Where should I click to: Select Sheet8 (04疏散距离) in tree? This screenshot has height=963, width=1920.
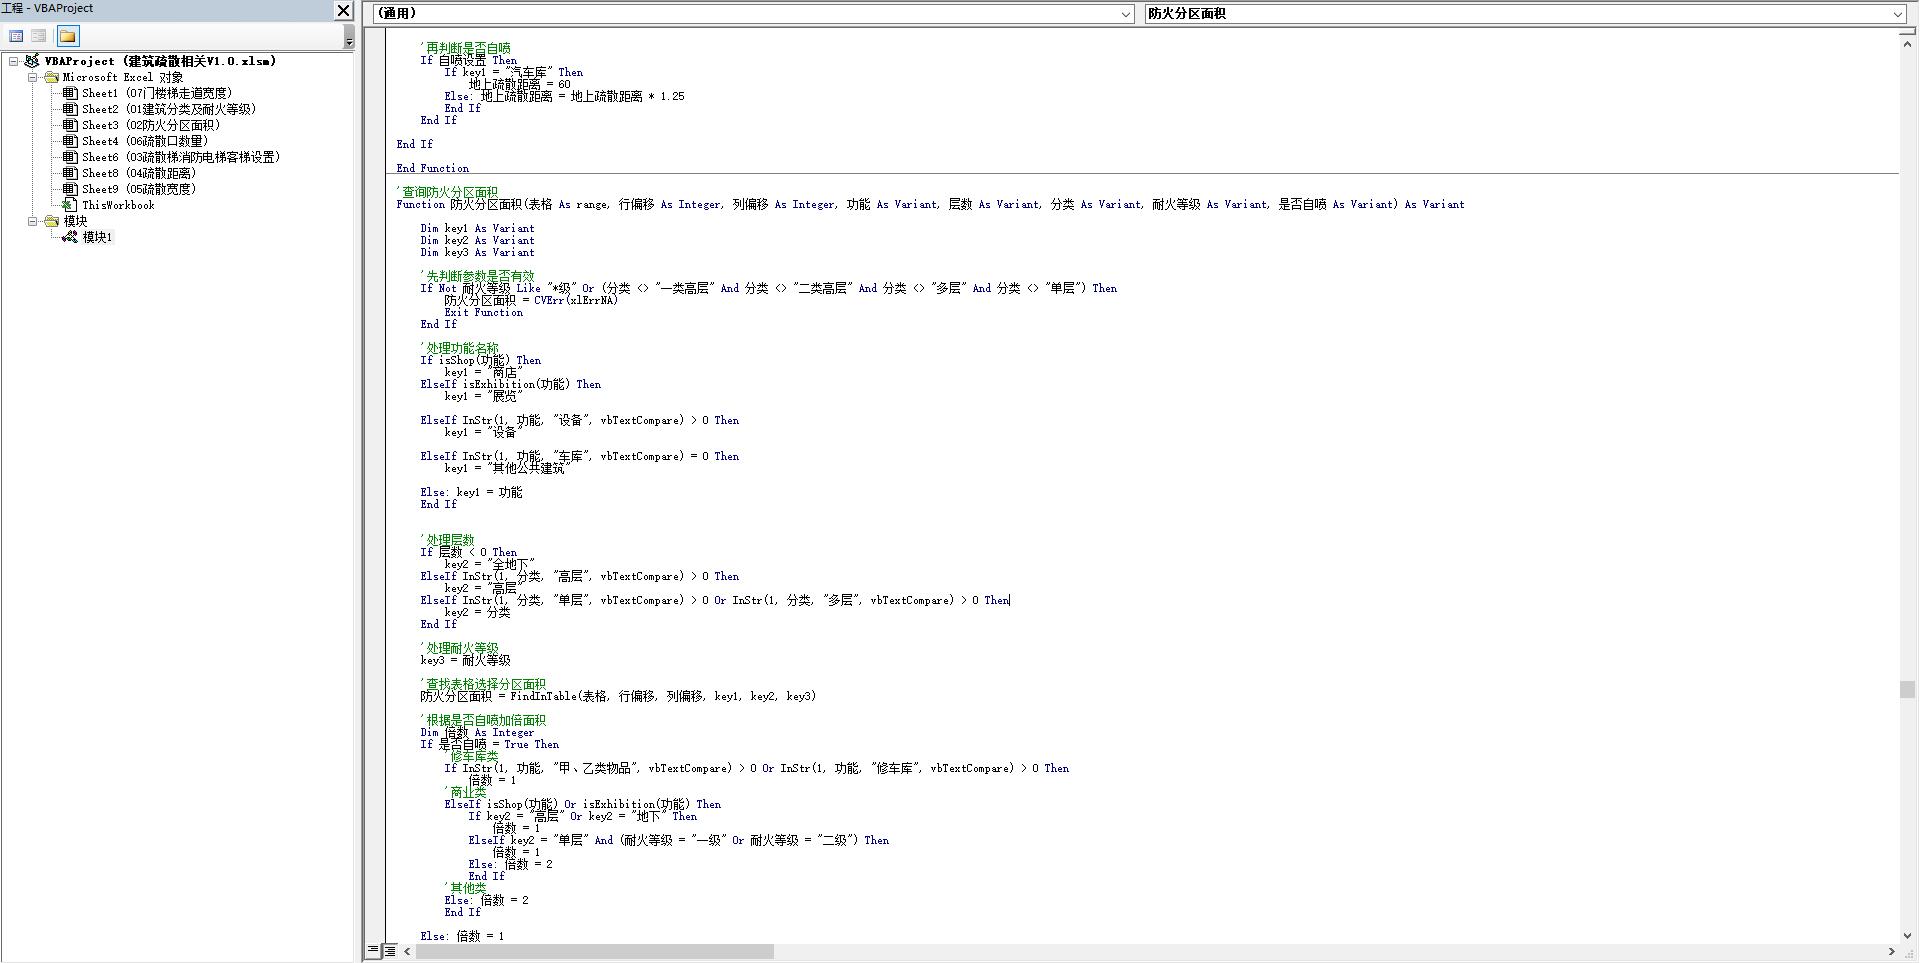point(138,173)
